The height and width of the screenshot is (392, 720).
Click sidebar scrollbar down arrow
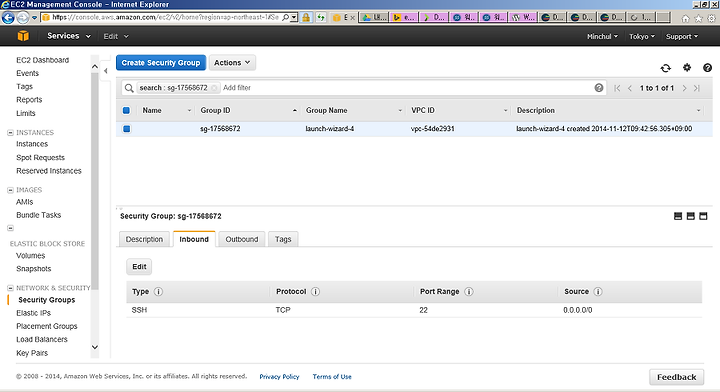tap(95, 347)
